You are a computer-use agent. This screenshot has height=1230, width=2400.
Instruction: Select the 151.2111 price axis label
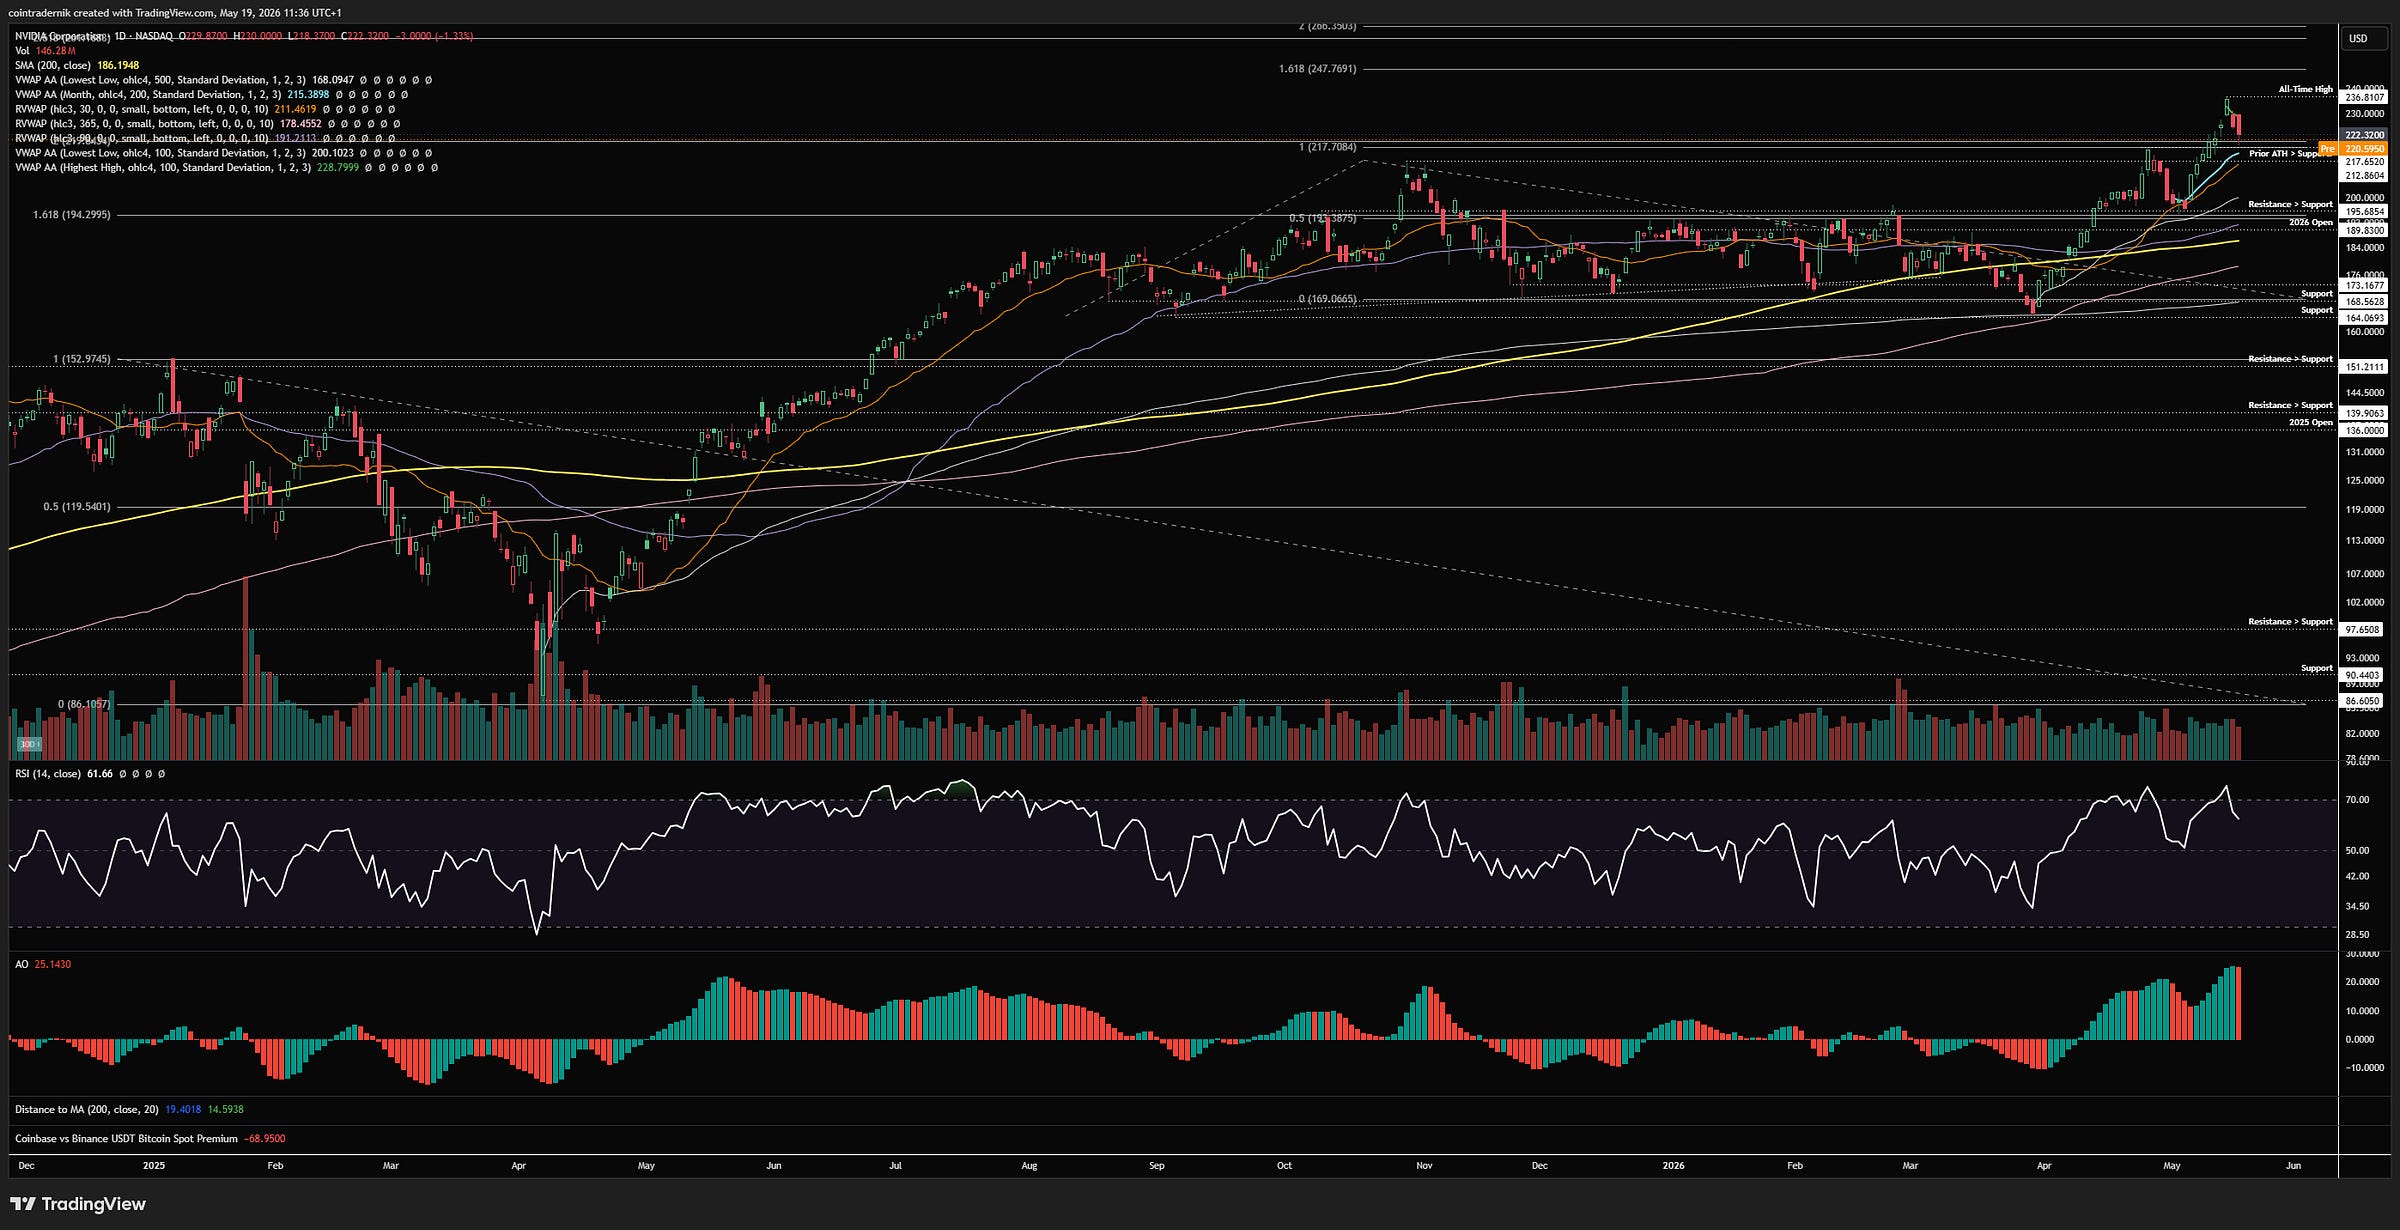[2365, 367]
